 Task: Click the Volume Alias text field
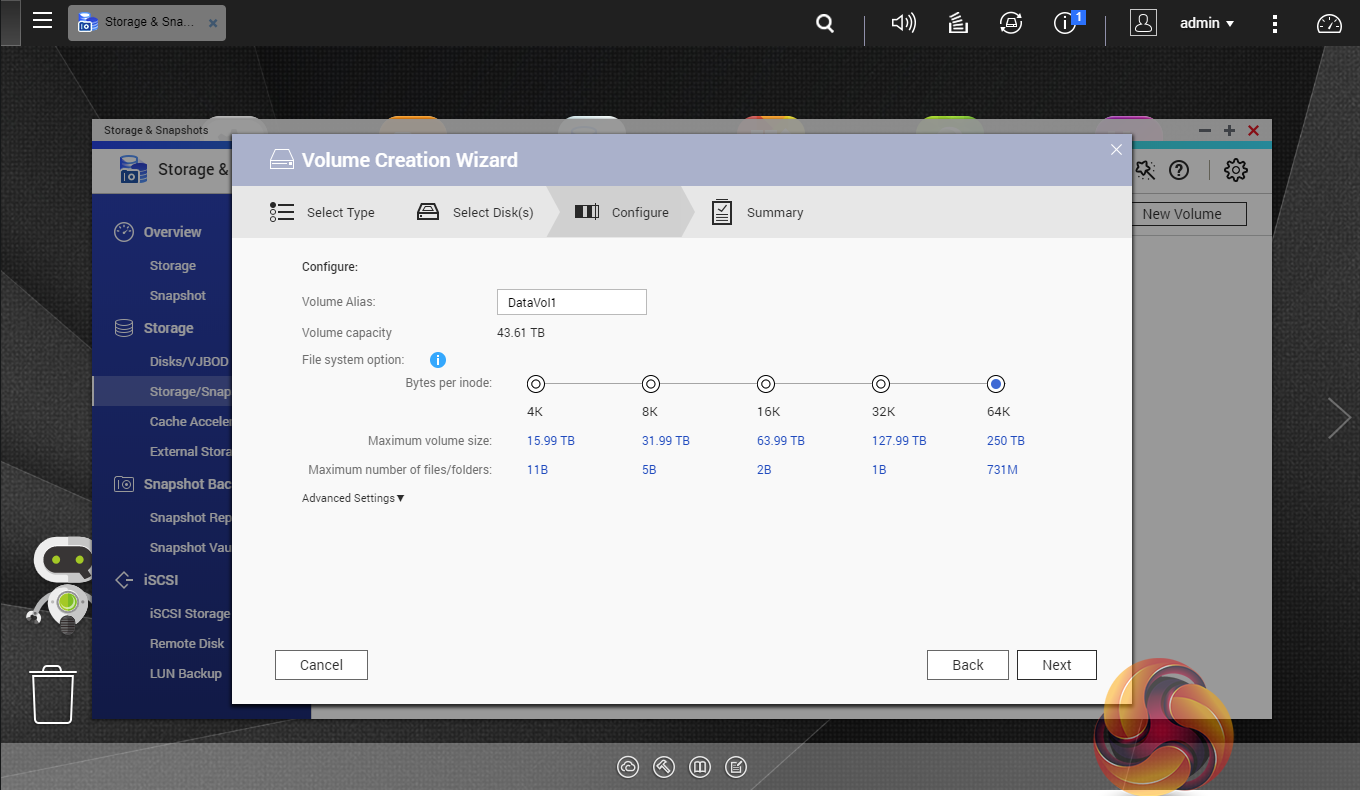[x=571, y=302]
